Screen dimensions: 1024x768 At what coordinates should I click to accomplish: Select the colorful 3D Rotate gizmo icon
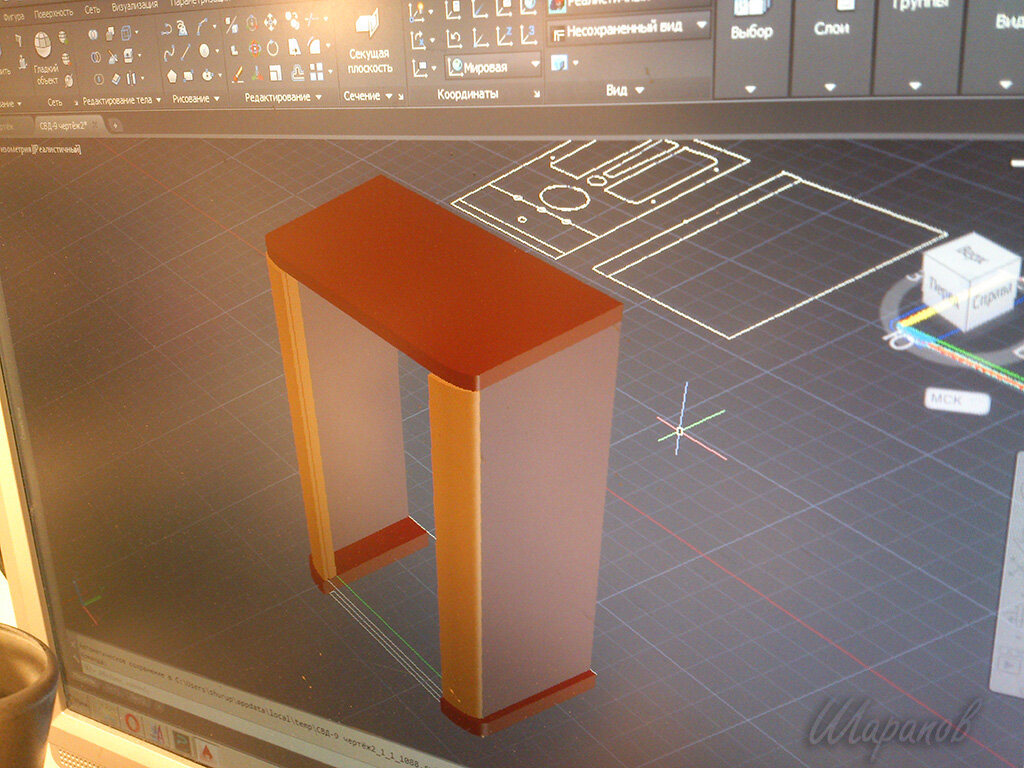pyautogui.click(x=253, y=48)
